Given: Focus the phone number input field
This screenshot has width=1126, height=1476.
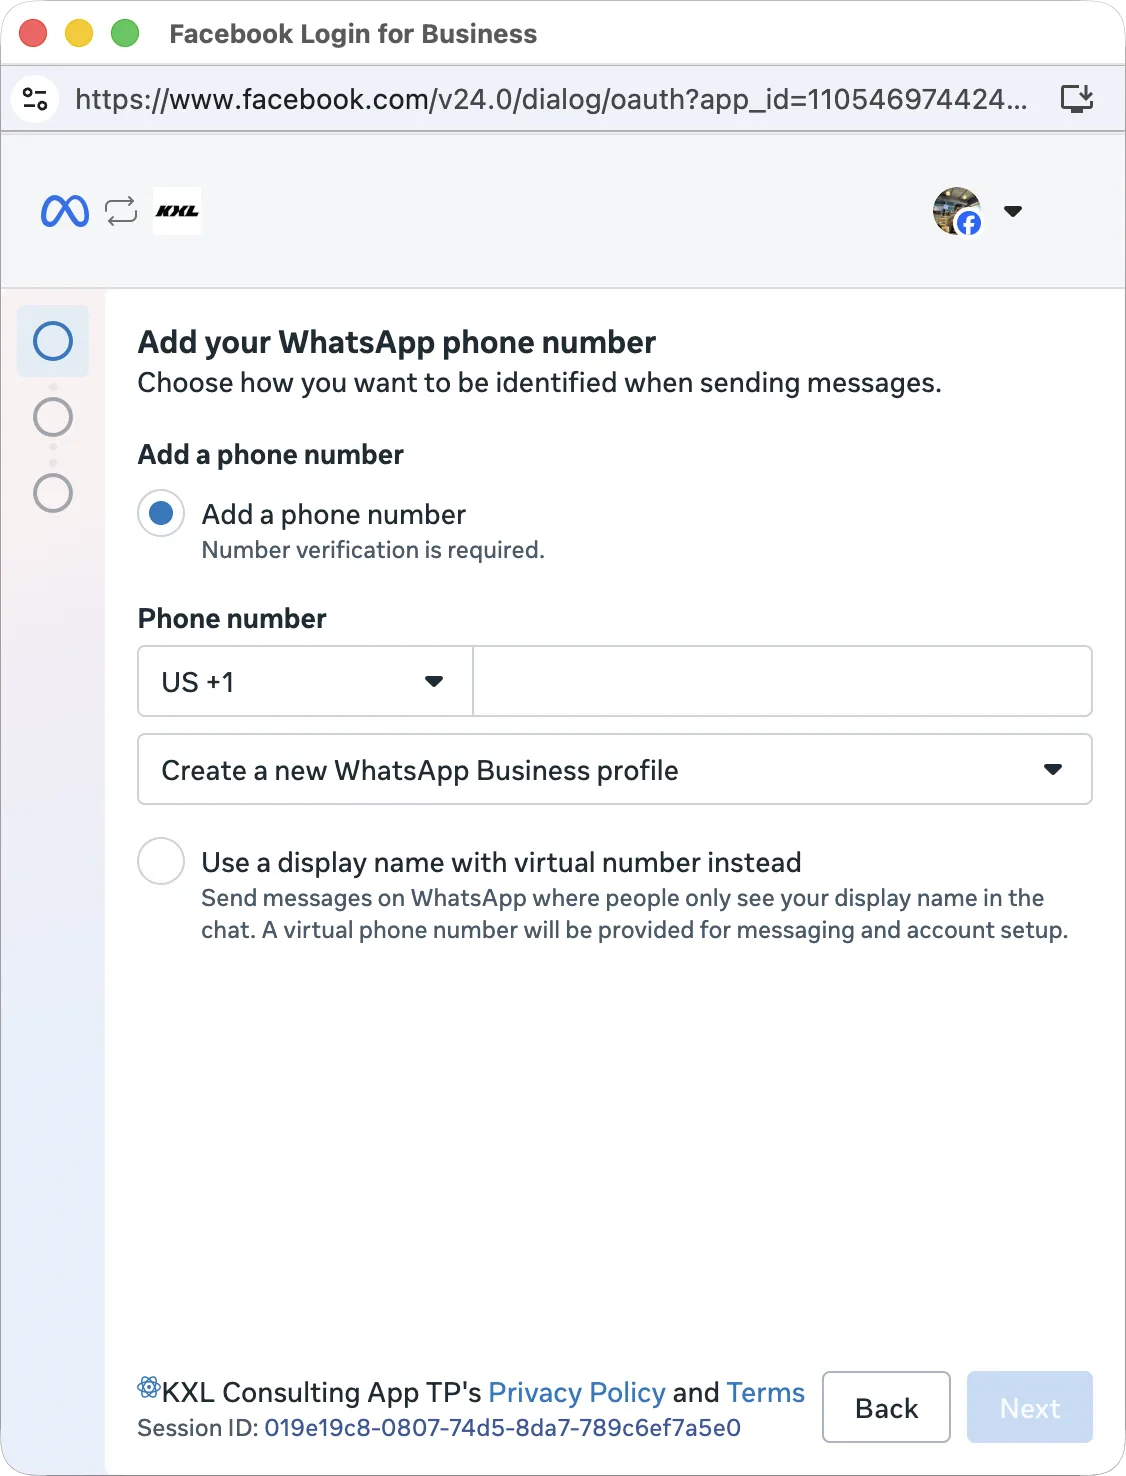Looking at the screenshot, I should [782, 681].
